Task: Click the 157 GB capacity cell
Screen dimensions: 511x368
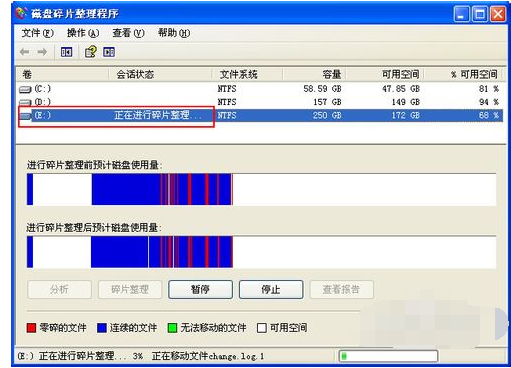Action: pos(327,102)
